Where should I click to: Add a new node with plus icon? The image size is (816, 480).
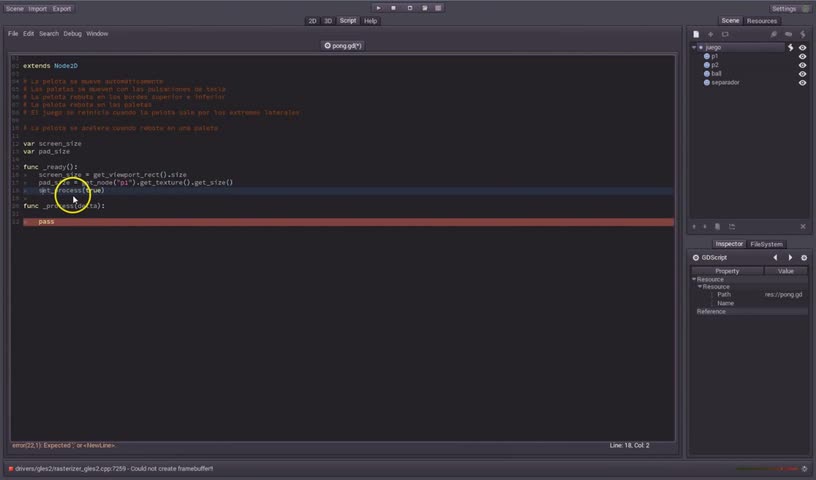pos(710,34)
